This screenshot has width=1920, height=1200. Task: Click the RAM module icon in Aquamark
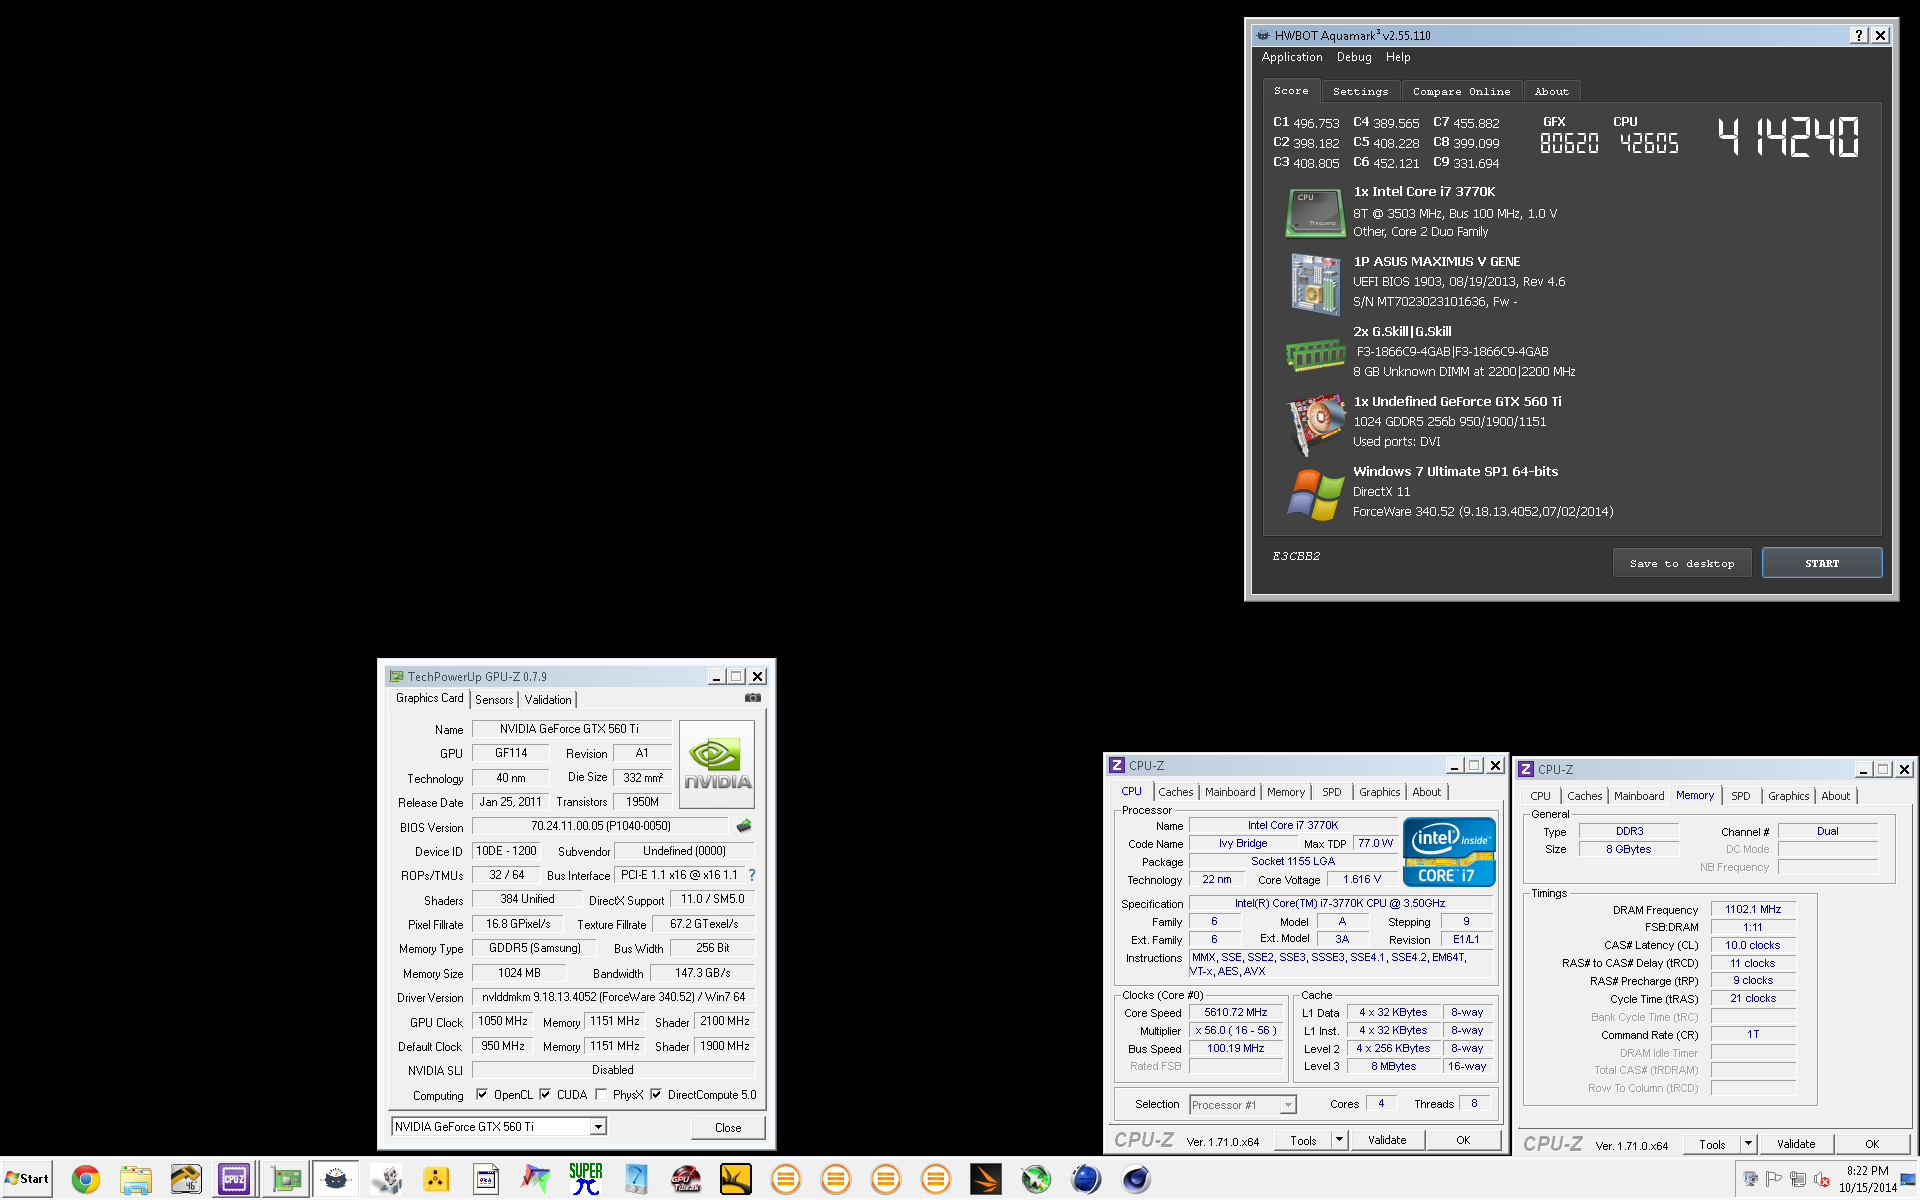click(1315, 354)
